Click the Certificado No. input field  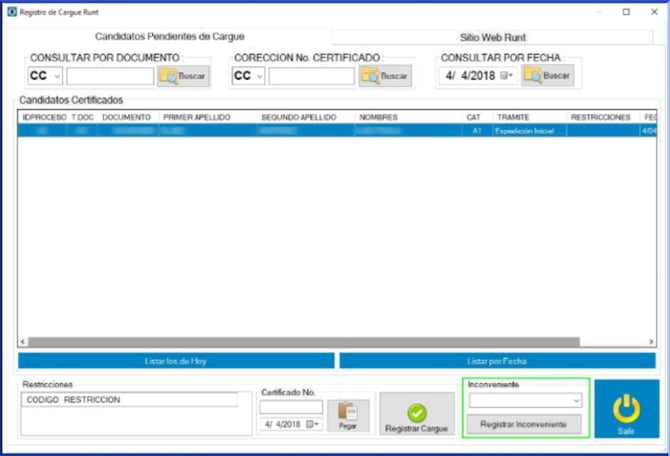pyautogui.click(x=291, y=407)
